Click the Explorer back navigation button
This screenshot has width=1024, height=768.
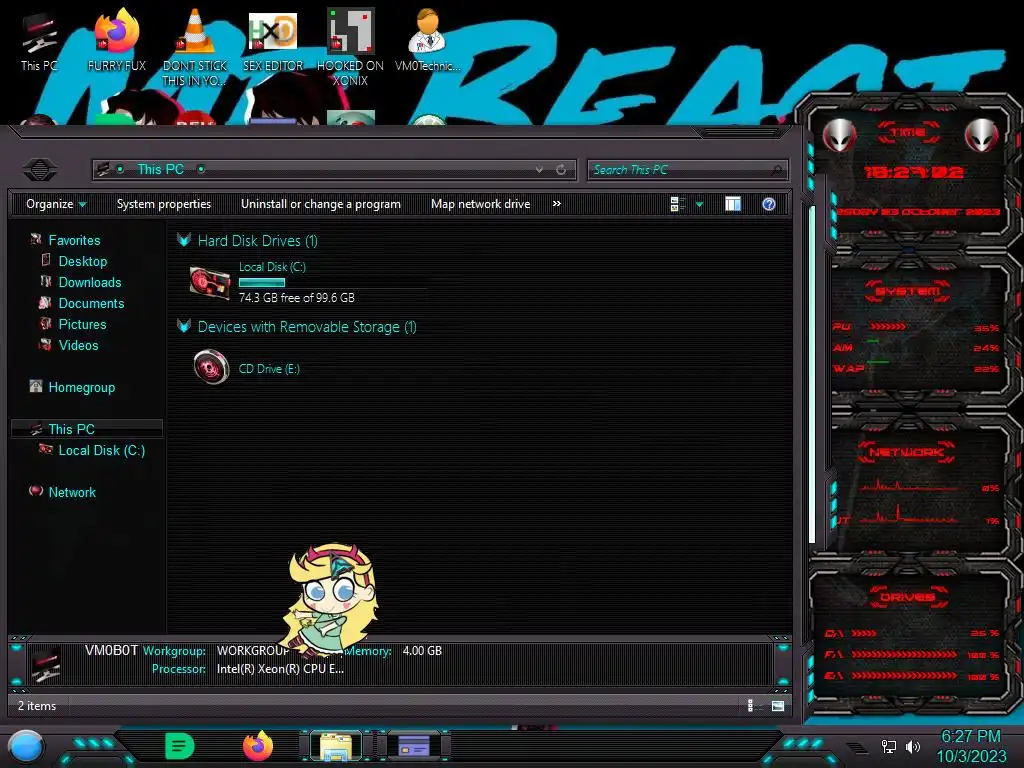click(x=39, y=170)
